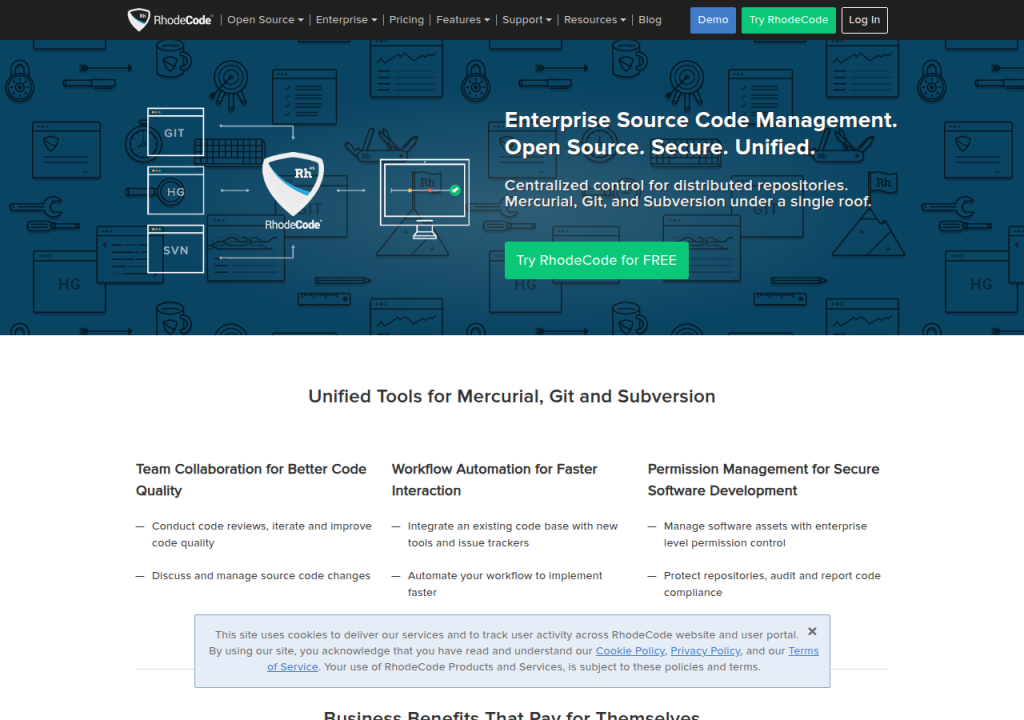Click the Try RhodeCode navbar button
The image size is (1024, 720).
point(788,20)
